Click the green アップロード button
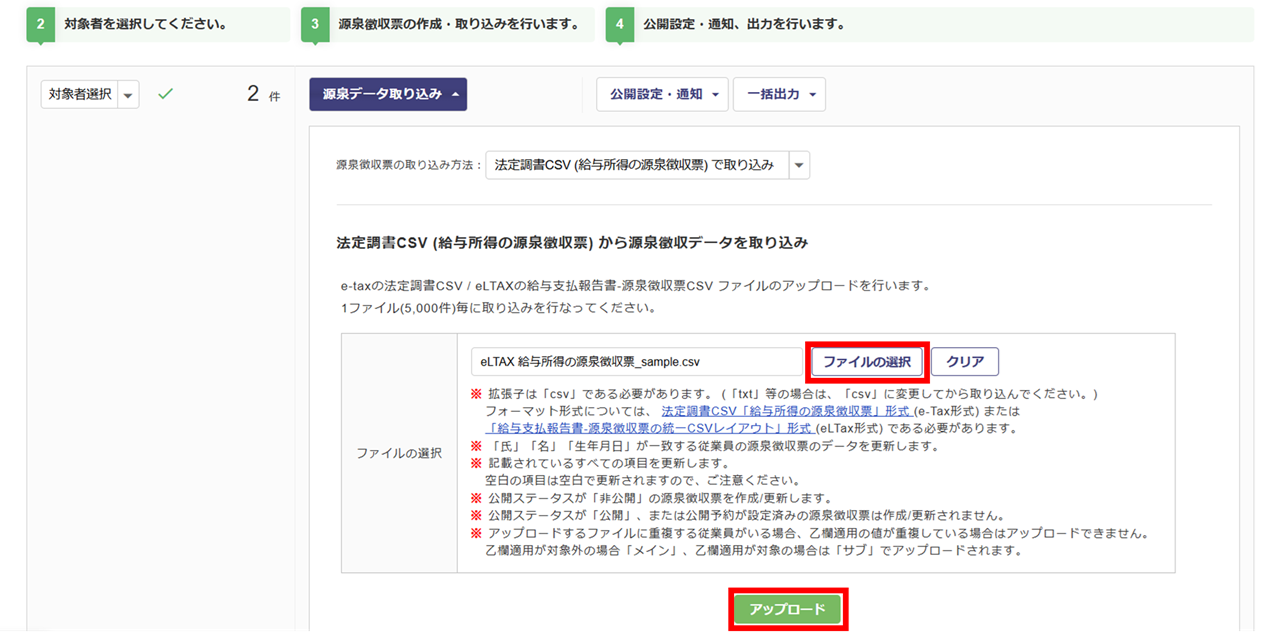Viewport: 1280px width, 640px height. (788, 609)
